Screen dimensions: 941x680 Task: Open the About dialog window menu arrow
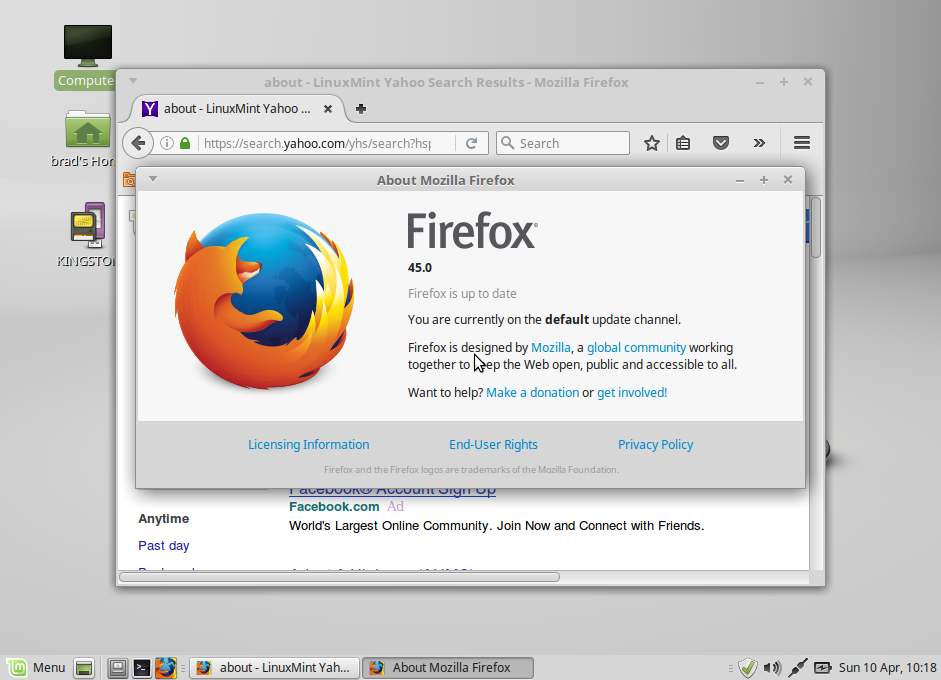click(x=153, y=179)
